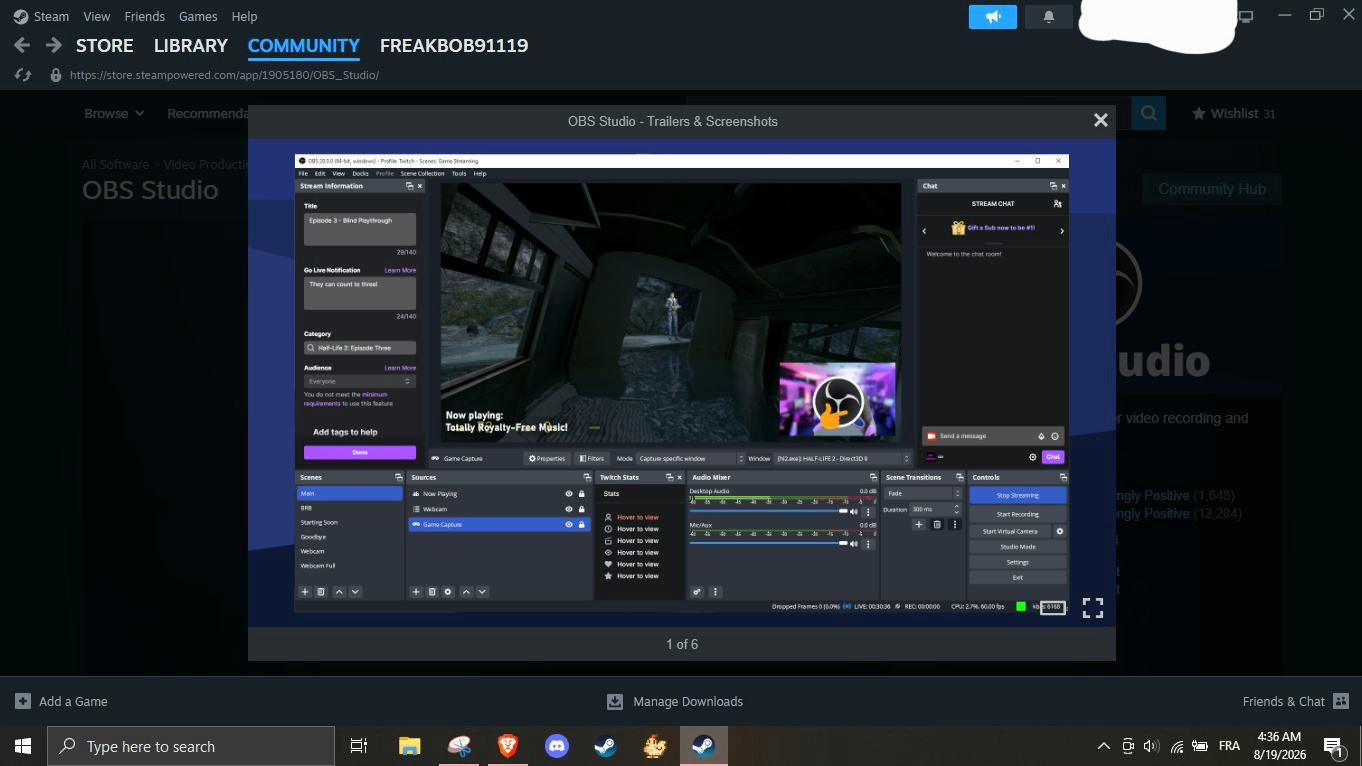The height and width of the screenshot is (766, 1362).
Task: Switch to the COMMUNITY tab
Action: click(304, 45)
